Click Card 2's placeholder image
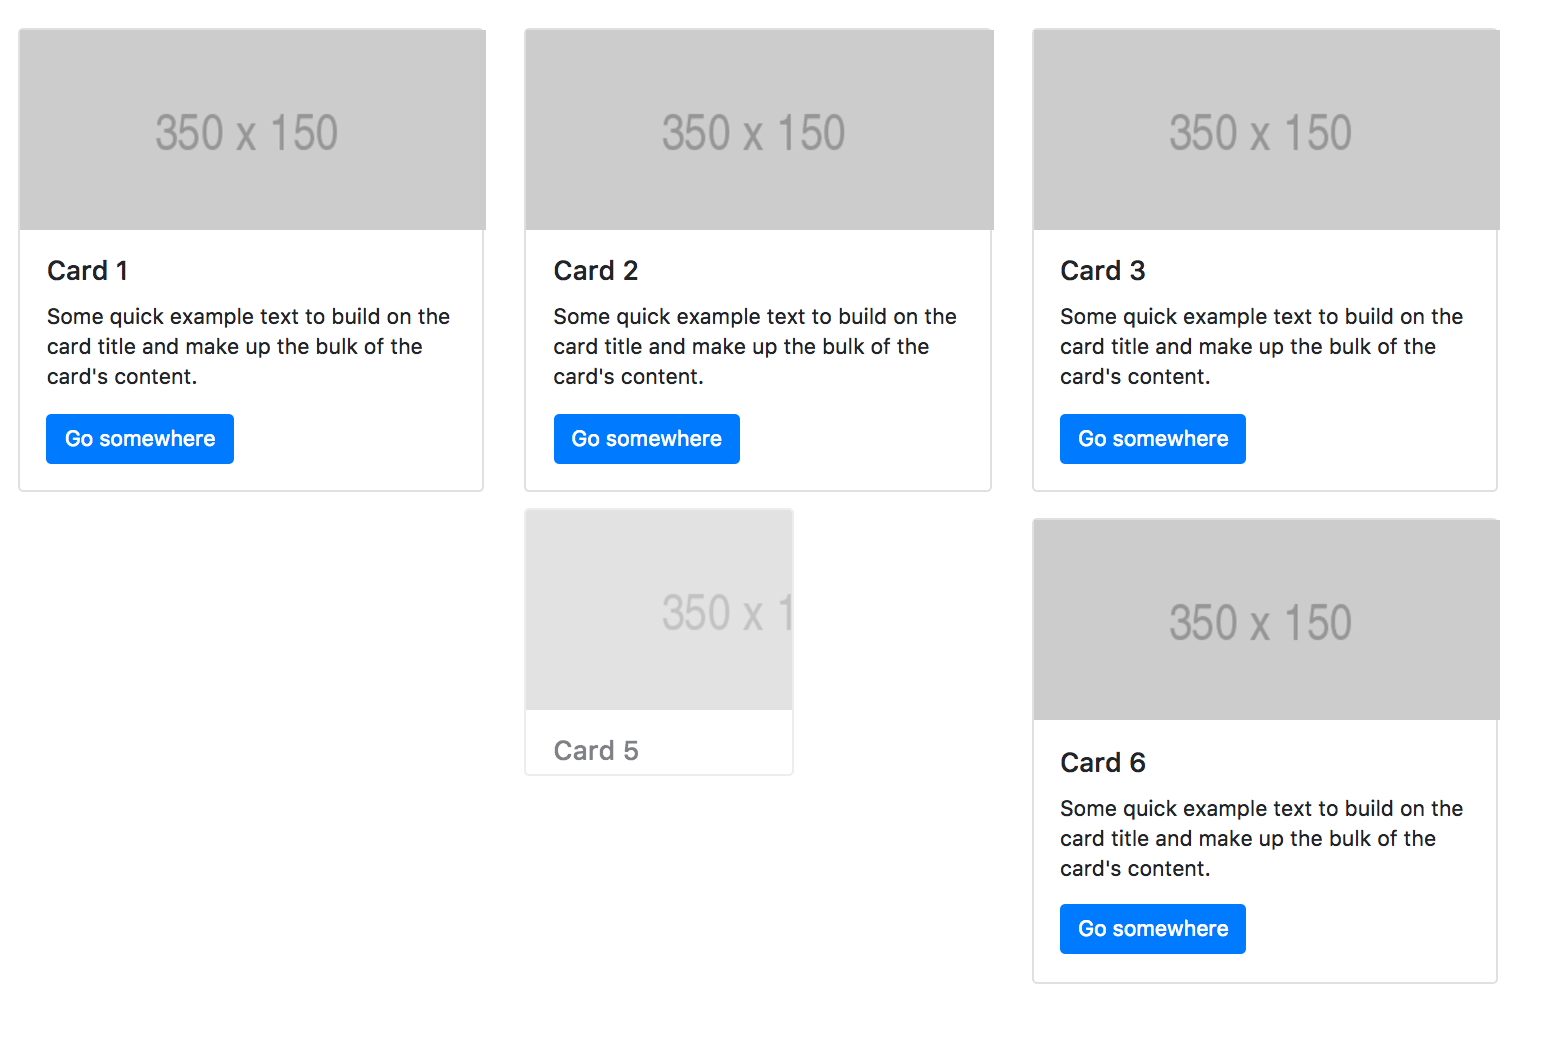This screenshot has height=1038, width=1560. (x=759, y=130)
